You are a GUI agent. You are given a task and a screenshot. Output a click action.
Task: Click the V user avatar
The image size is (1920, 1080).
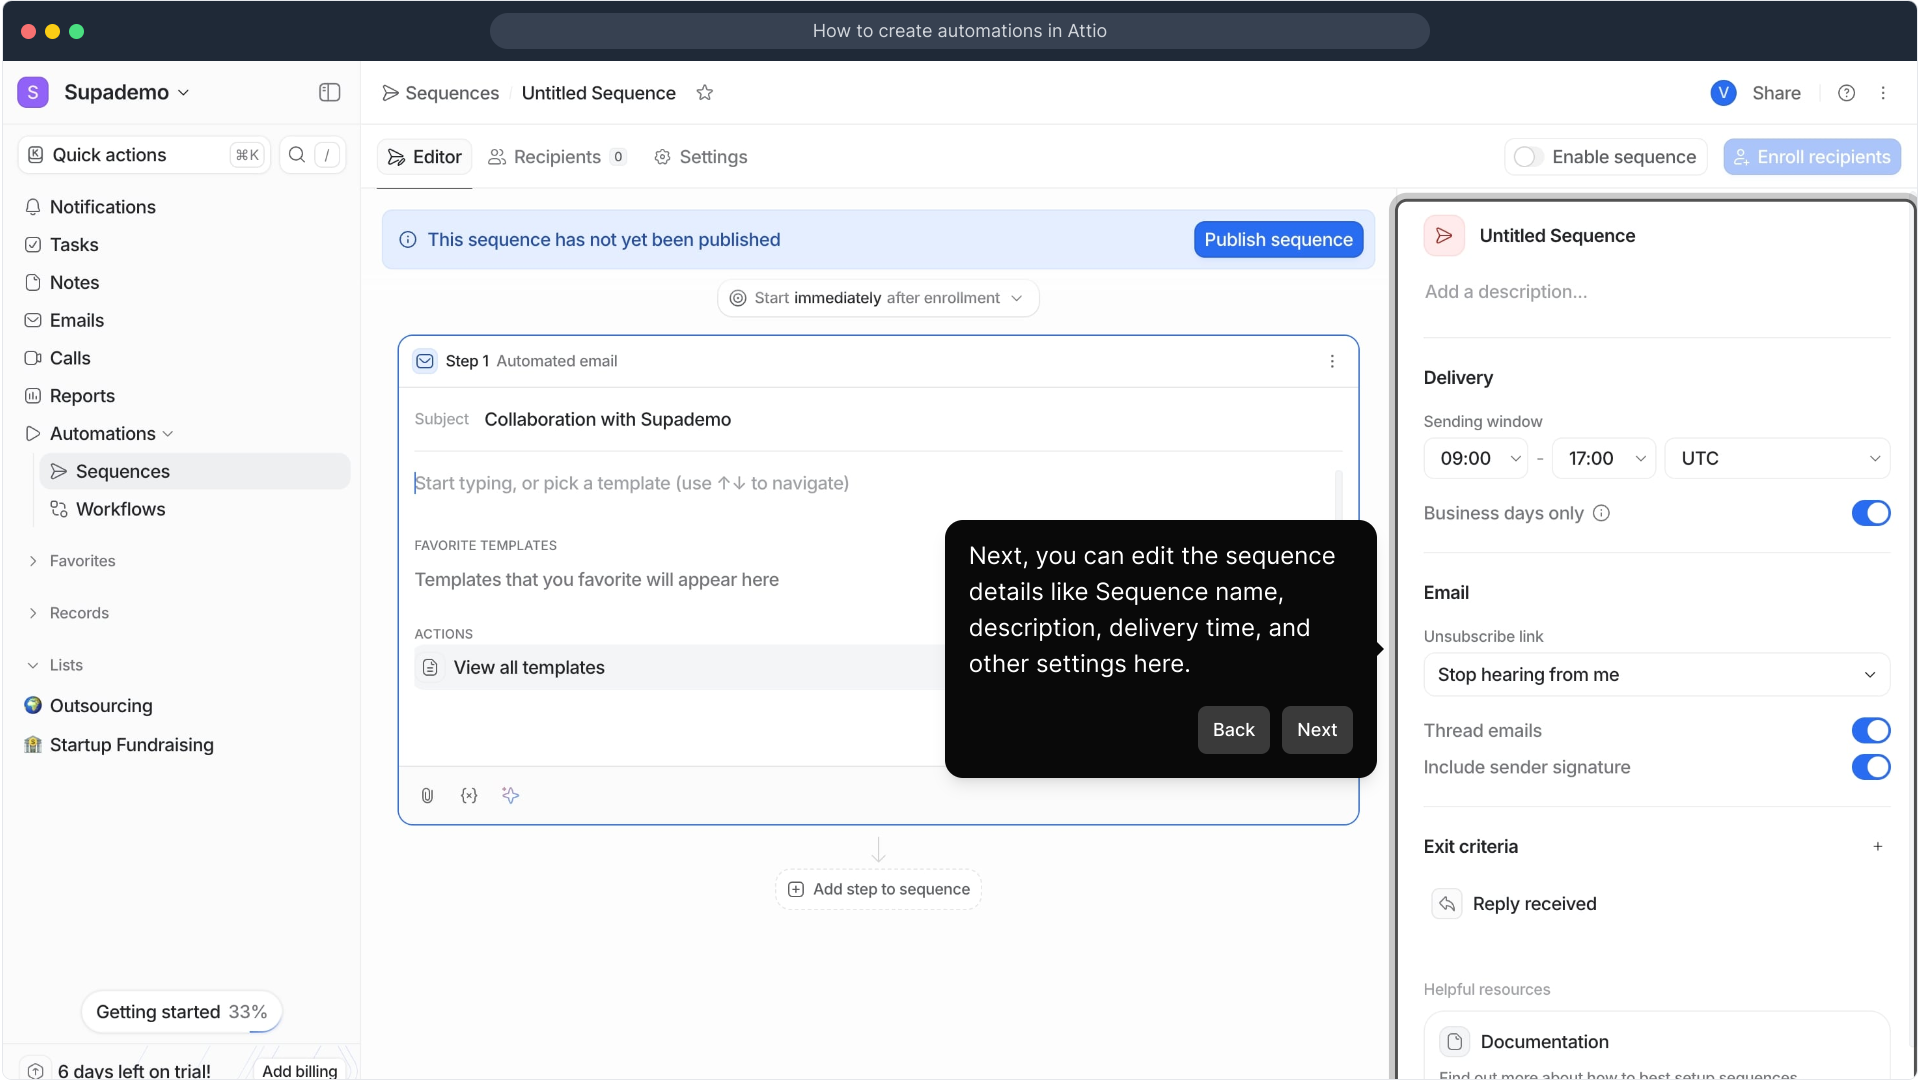1723,93
